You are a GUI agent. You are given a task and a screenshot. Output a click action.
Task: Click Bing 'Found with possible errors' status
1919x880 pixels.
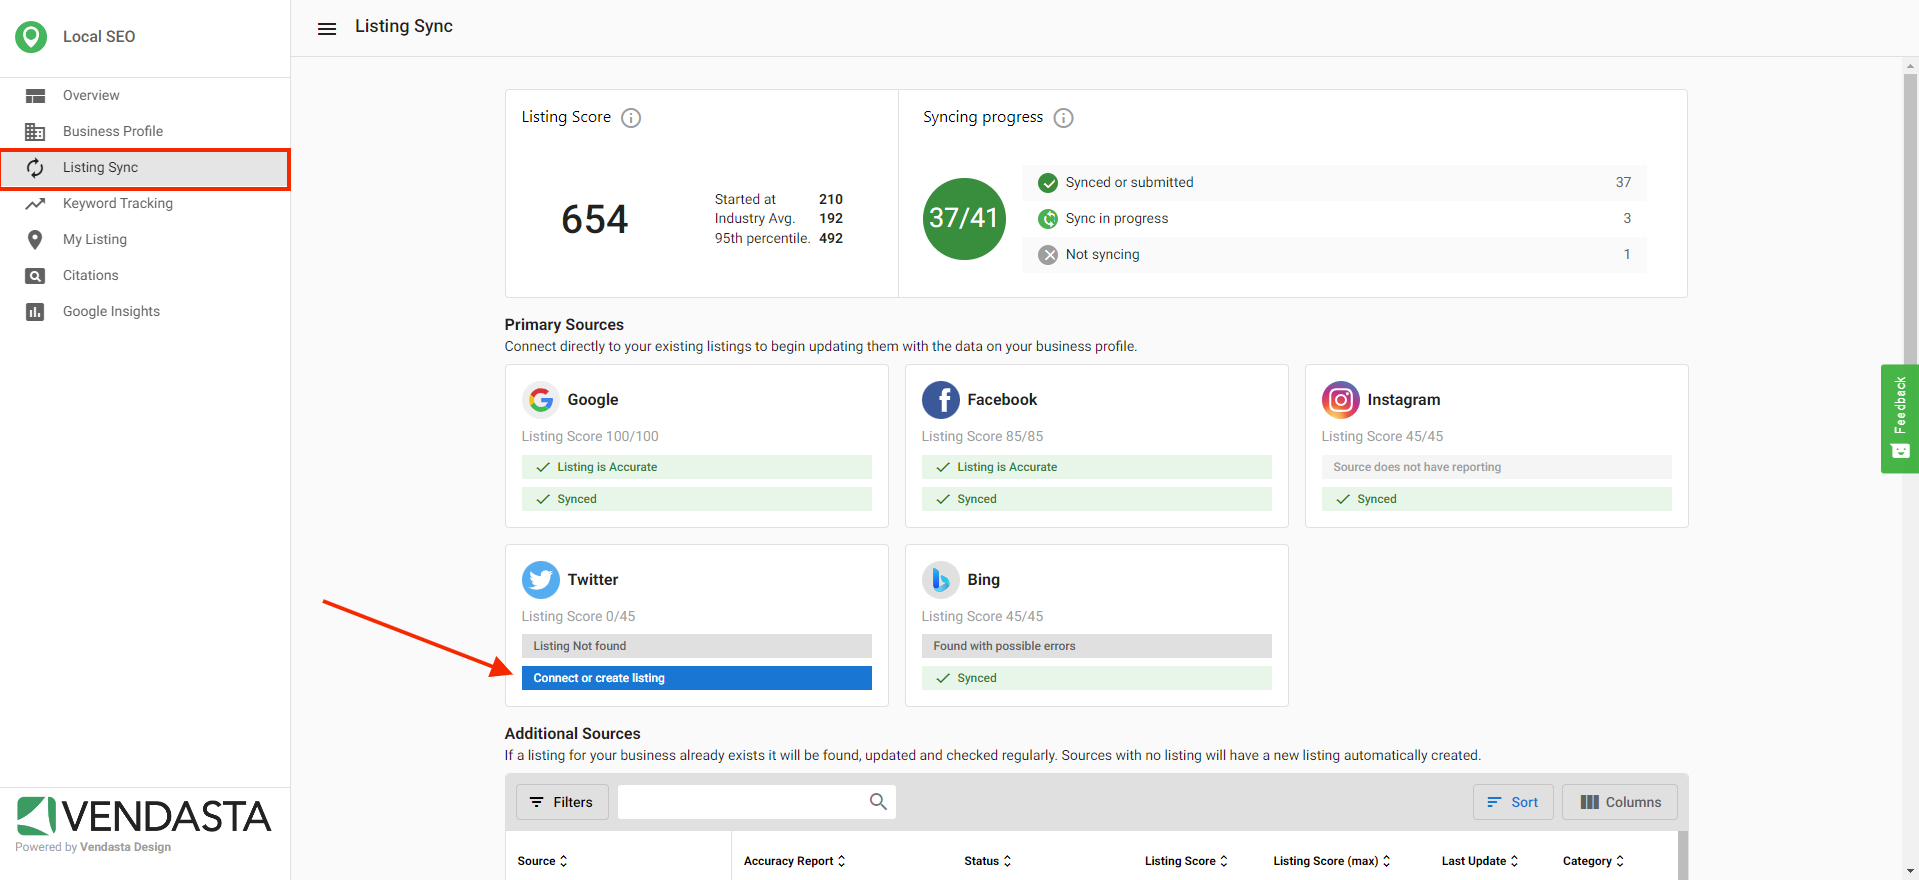point(1097,646)
